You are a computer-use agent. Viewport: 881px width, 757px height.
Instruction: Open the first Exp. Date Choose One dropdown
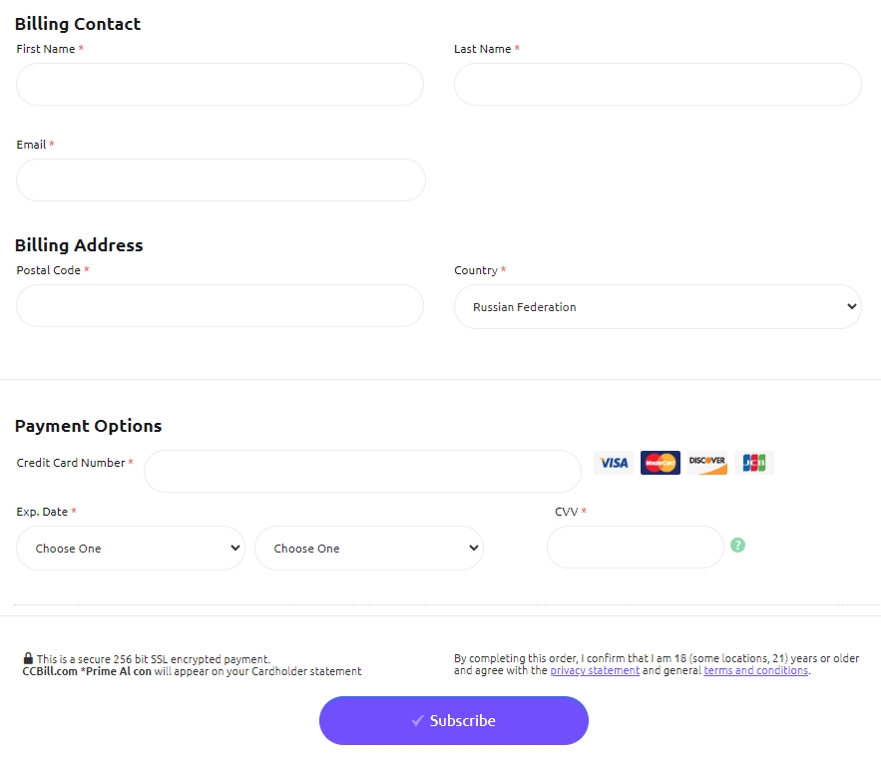(130, 548)
